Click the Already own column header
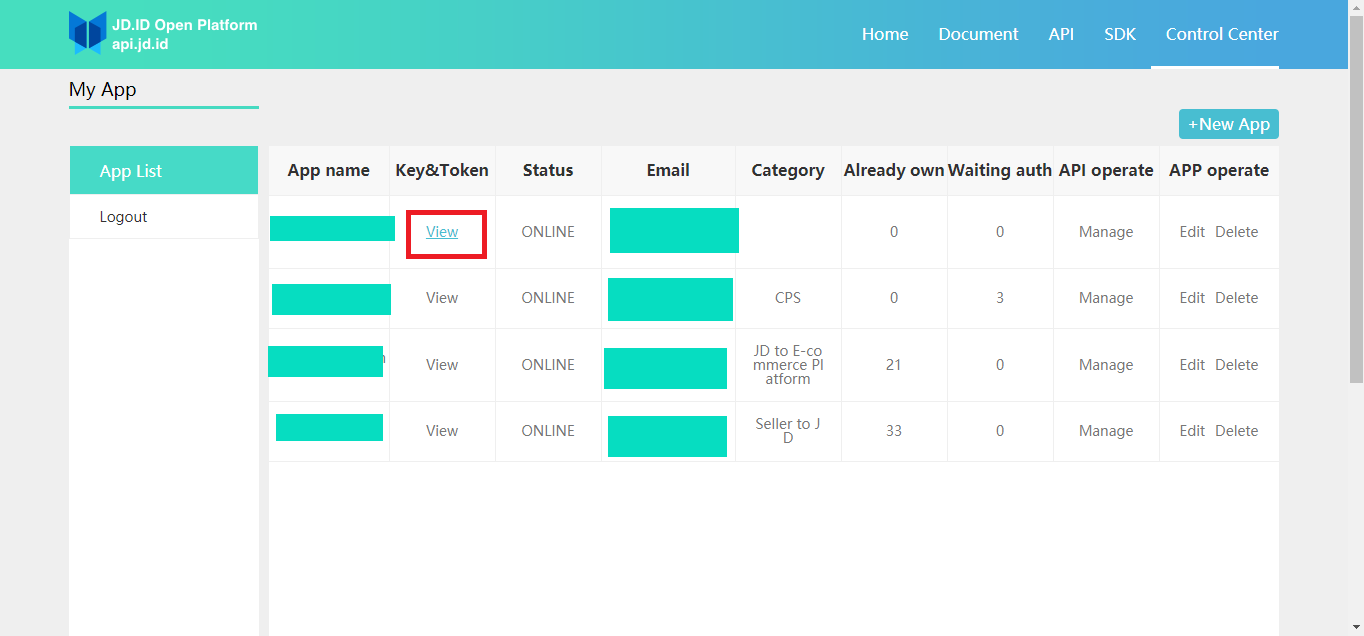This screenshot has width=1364, height=636. (x=894, y=170)
